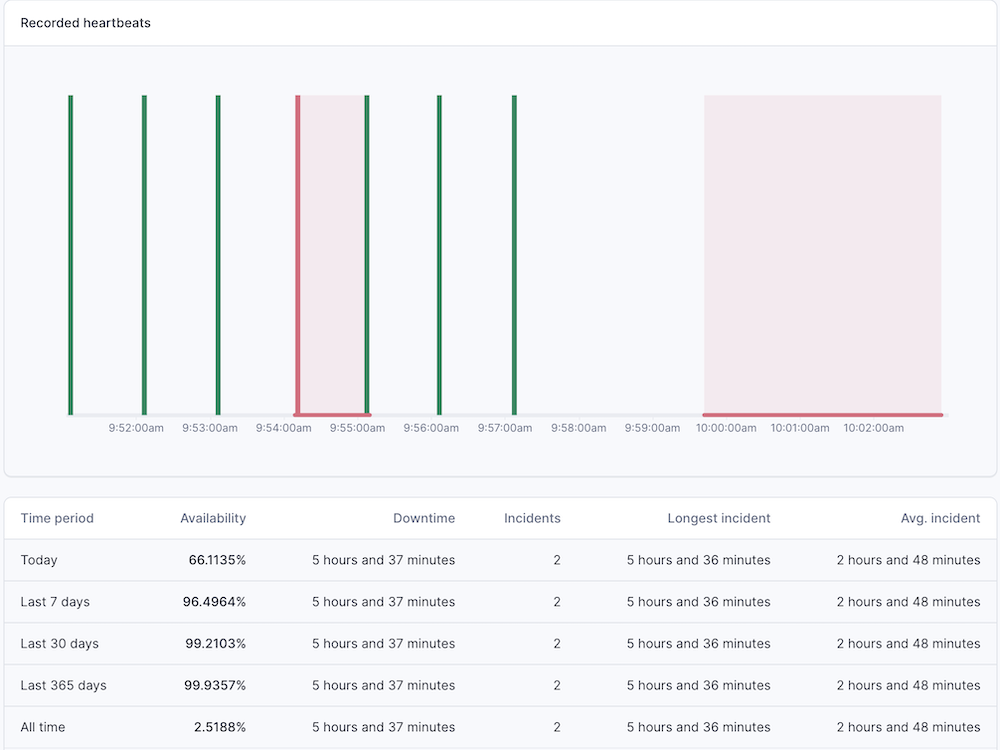This screenshot has height=750, width=1000.
Task: Click the green heartbeat bar just after 9:57:00am
Action: click(514, 255)
